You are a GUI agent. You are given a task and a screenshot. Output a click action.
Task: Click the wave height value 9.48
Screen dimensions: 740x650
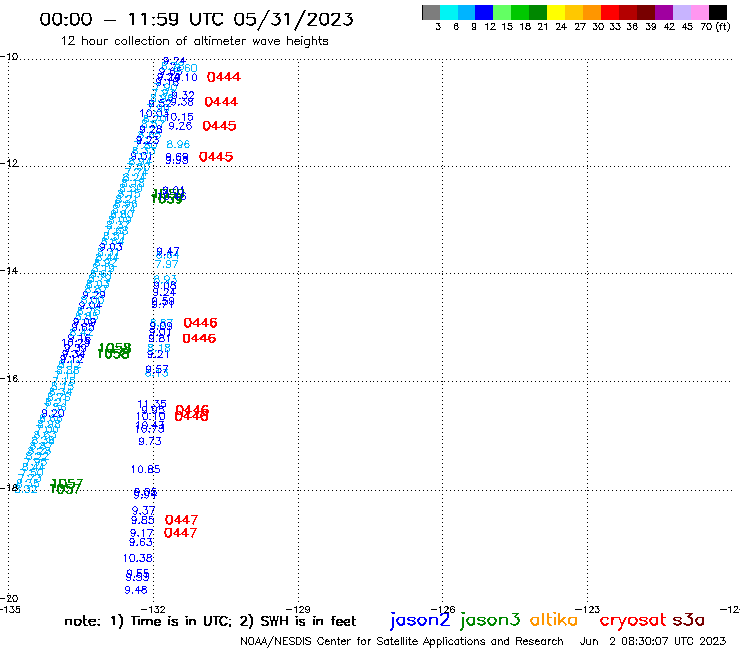coord(136,590)
